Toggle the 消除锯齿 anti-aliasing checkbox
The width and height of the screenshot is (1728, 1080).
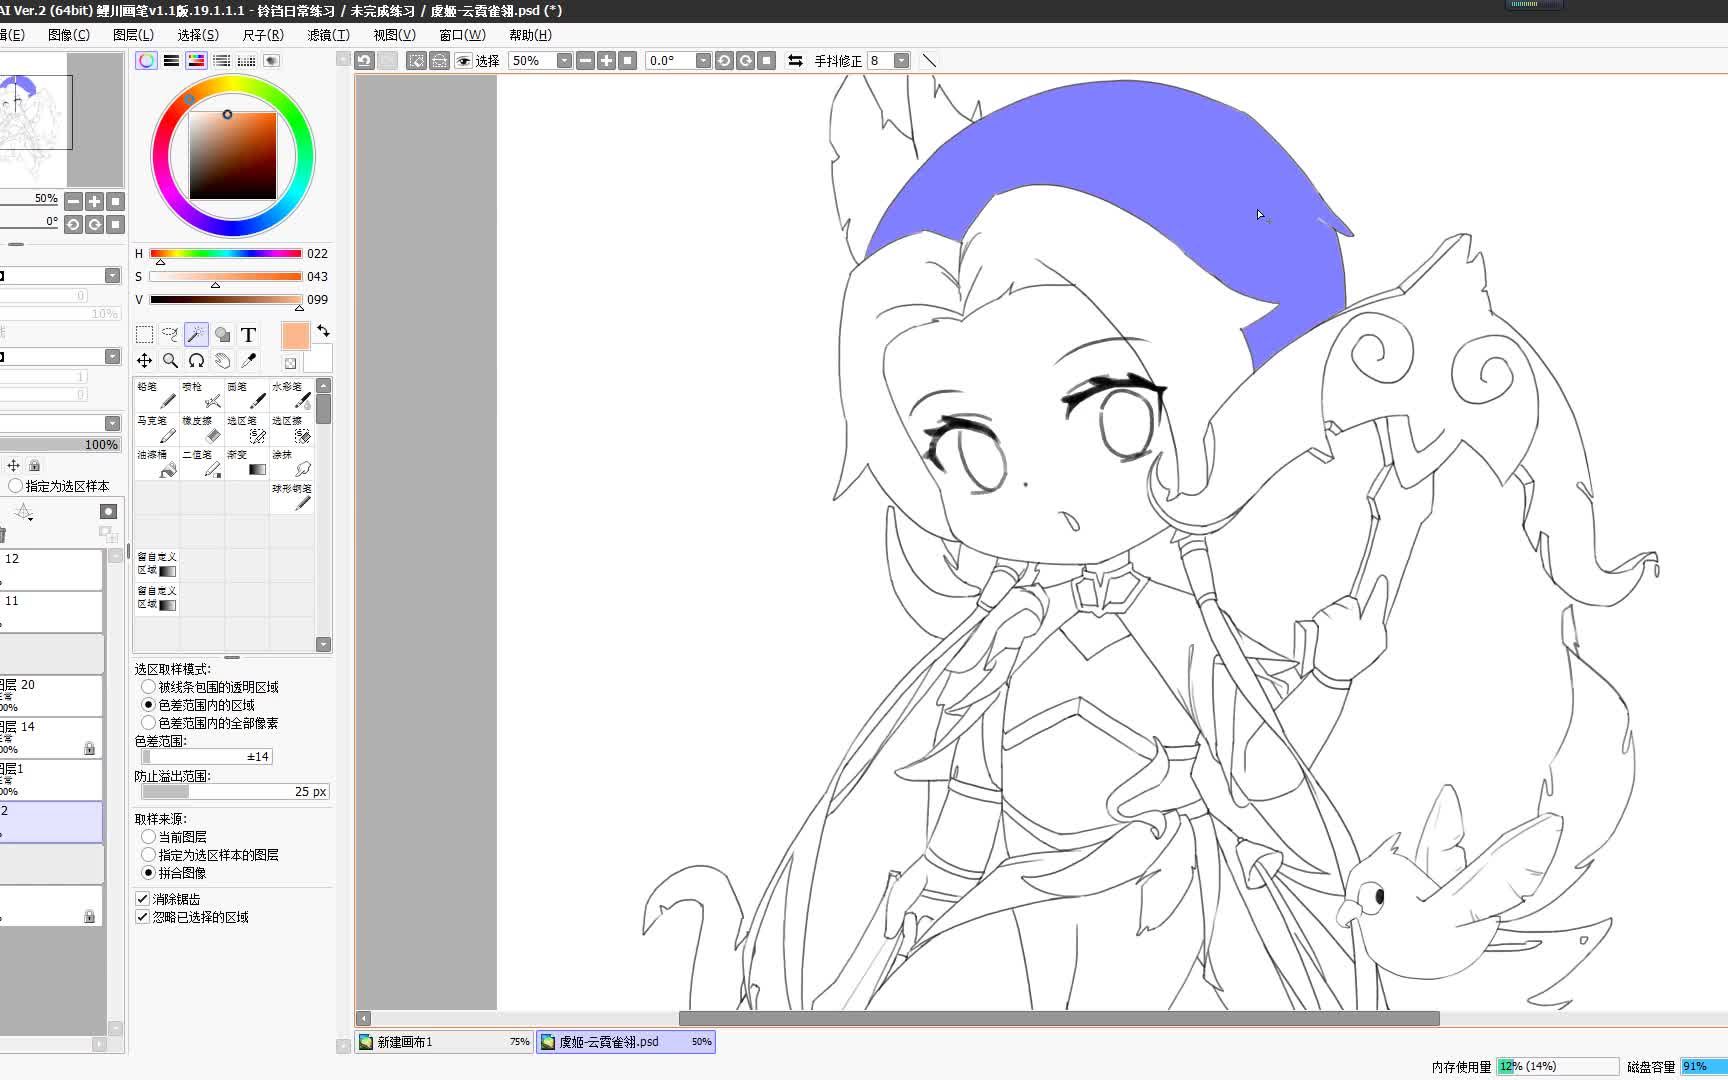point(143,899)
